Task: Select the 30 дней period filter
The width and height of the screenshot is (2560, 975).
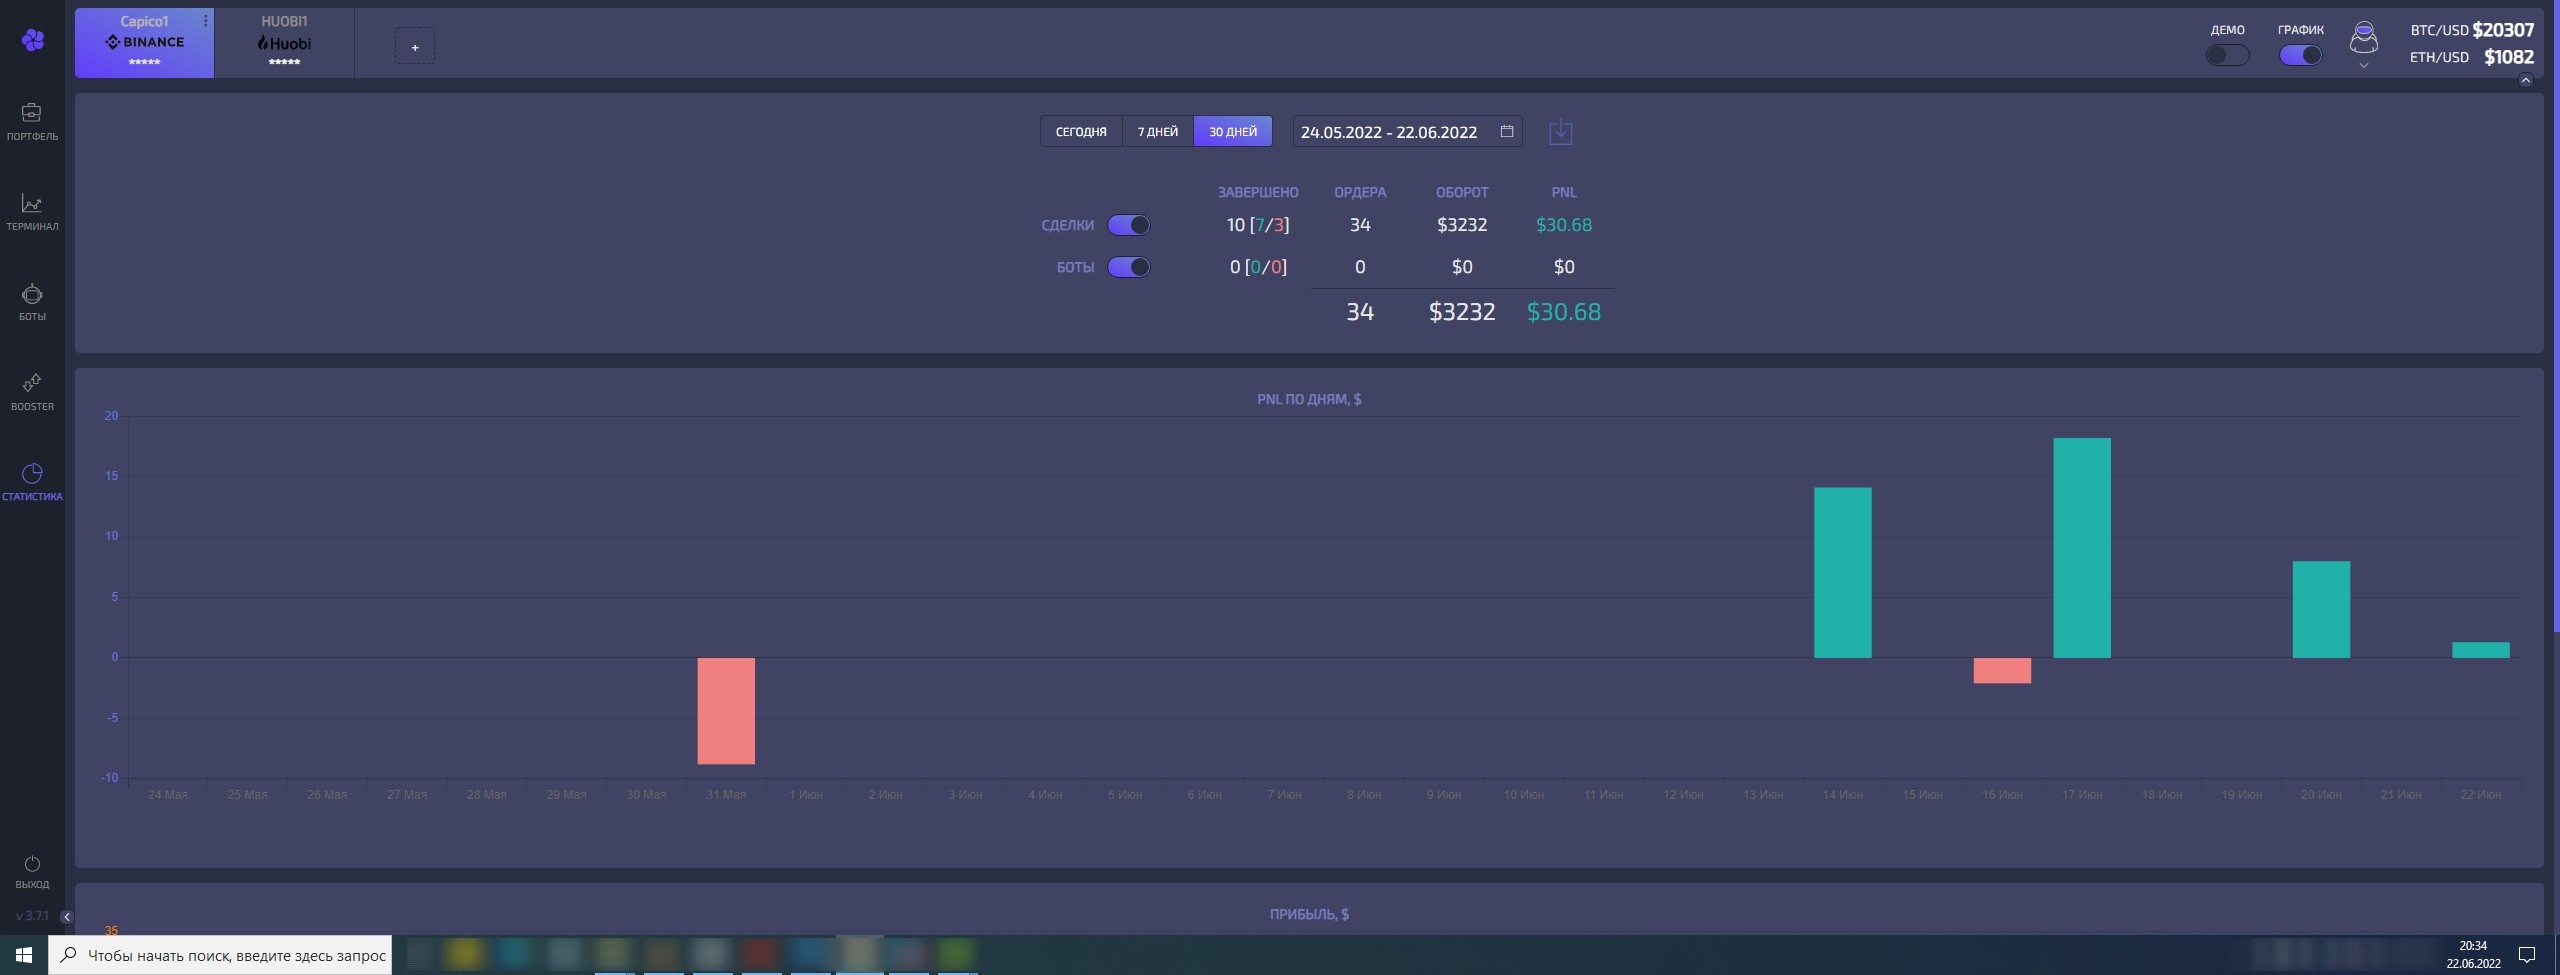Action: point(1233,132)
